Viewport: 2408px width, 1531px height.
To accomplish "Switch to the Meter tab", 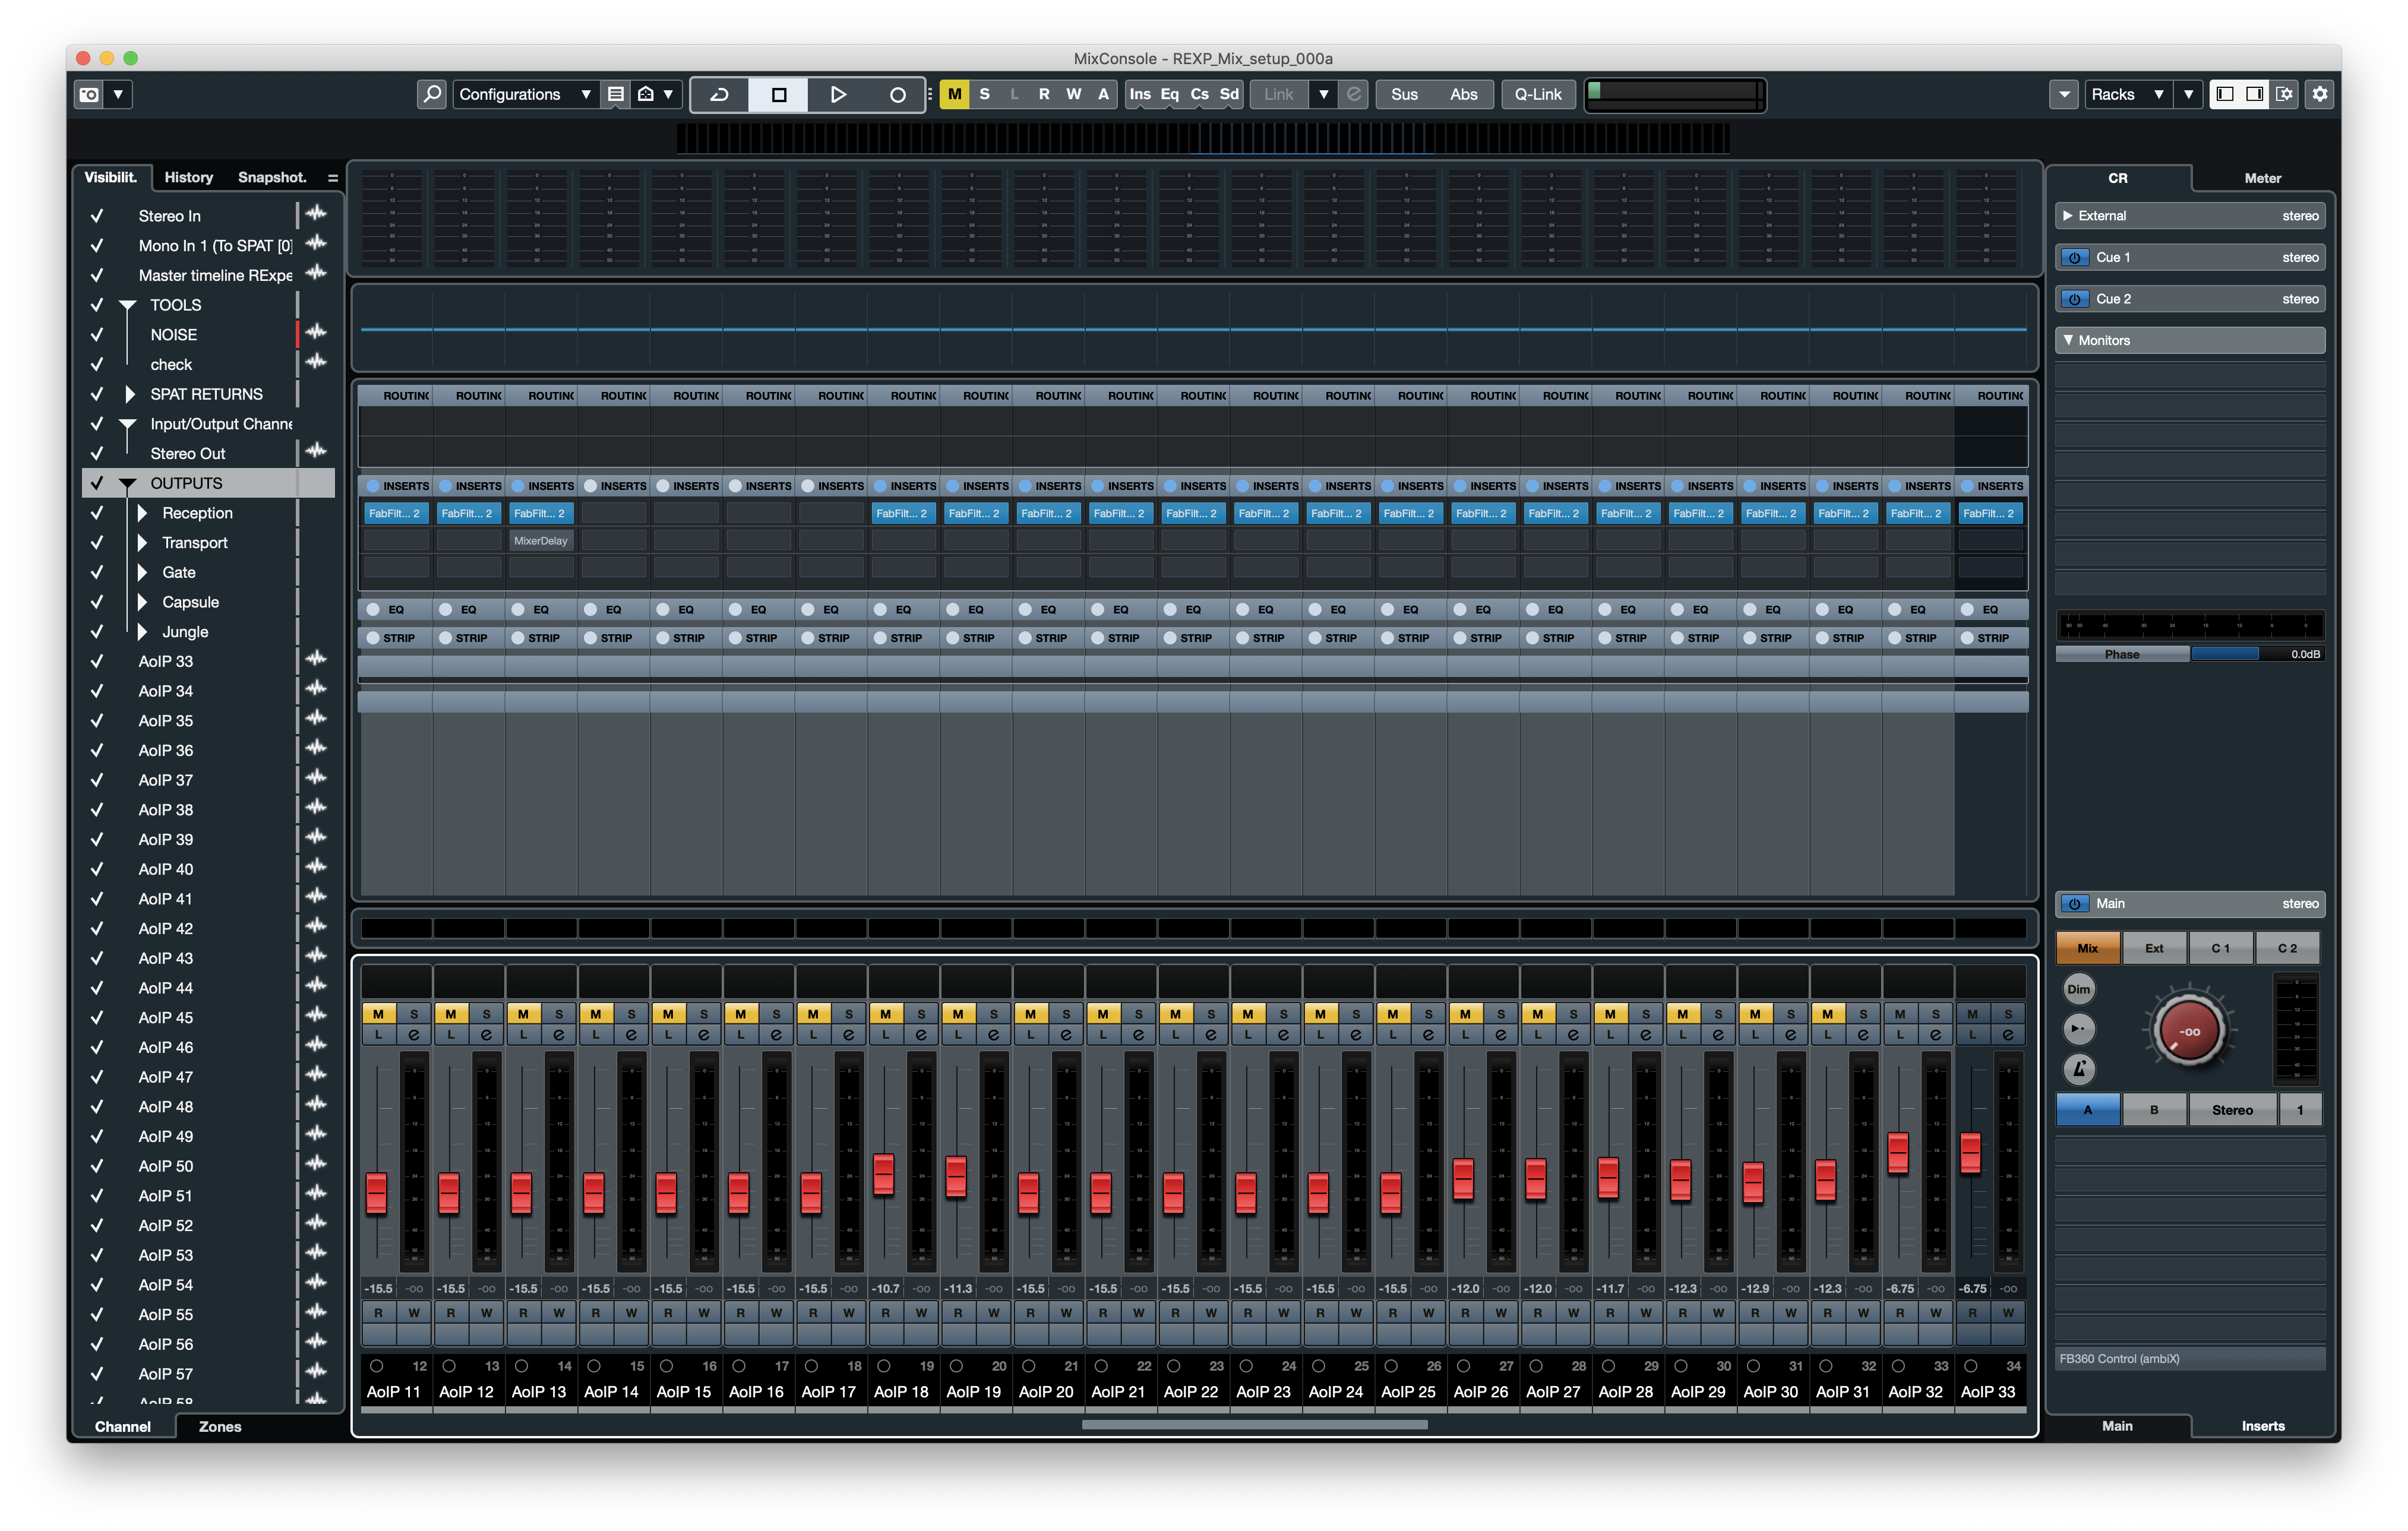I will tap(2262, 178).
